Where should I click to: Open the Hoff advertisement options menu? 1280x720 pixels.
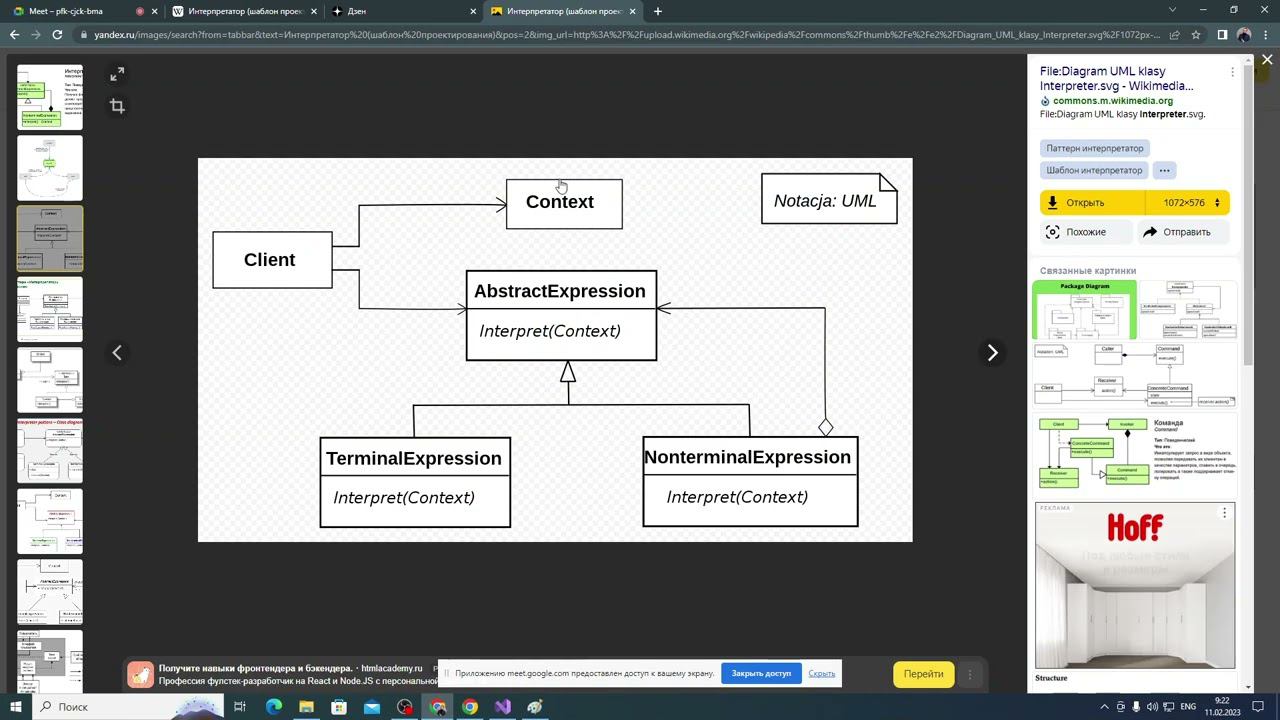click(1224, 513)
